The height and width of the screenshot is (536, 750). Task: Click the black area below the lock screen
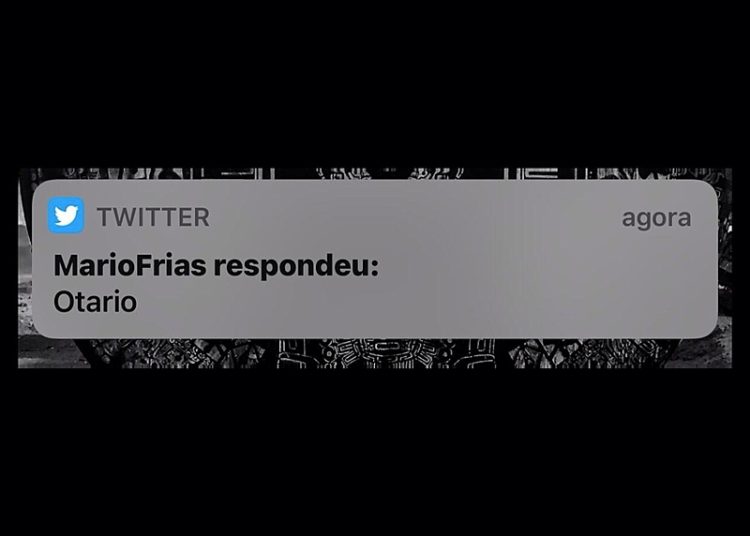click(375, 452)
